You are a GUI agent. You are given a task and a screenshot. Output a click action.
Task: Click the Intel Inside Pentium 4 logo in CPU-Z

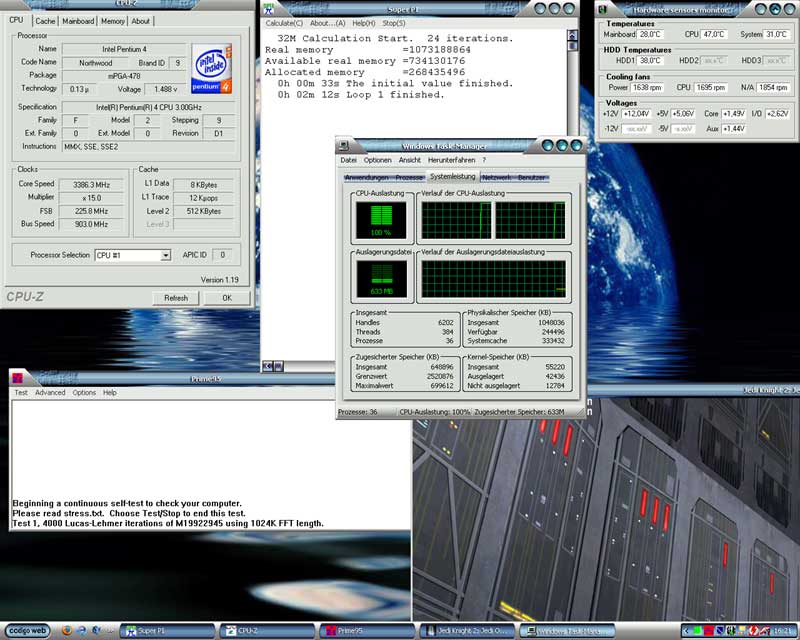pos(211,68)
